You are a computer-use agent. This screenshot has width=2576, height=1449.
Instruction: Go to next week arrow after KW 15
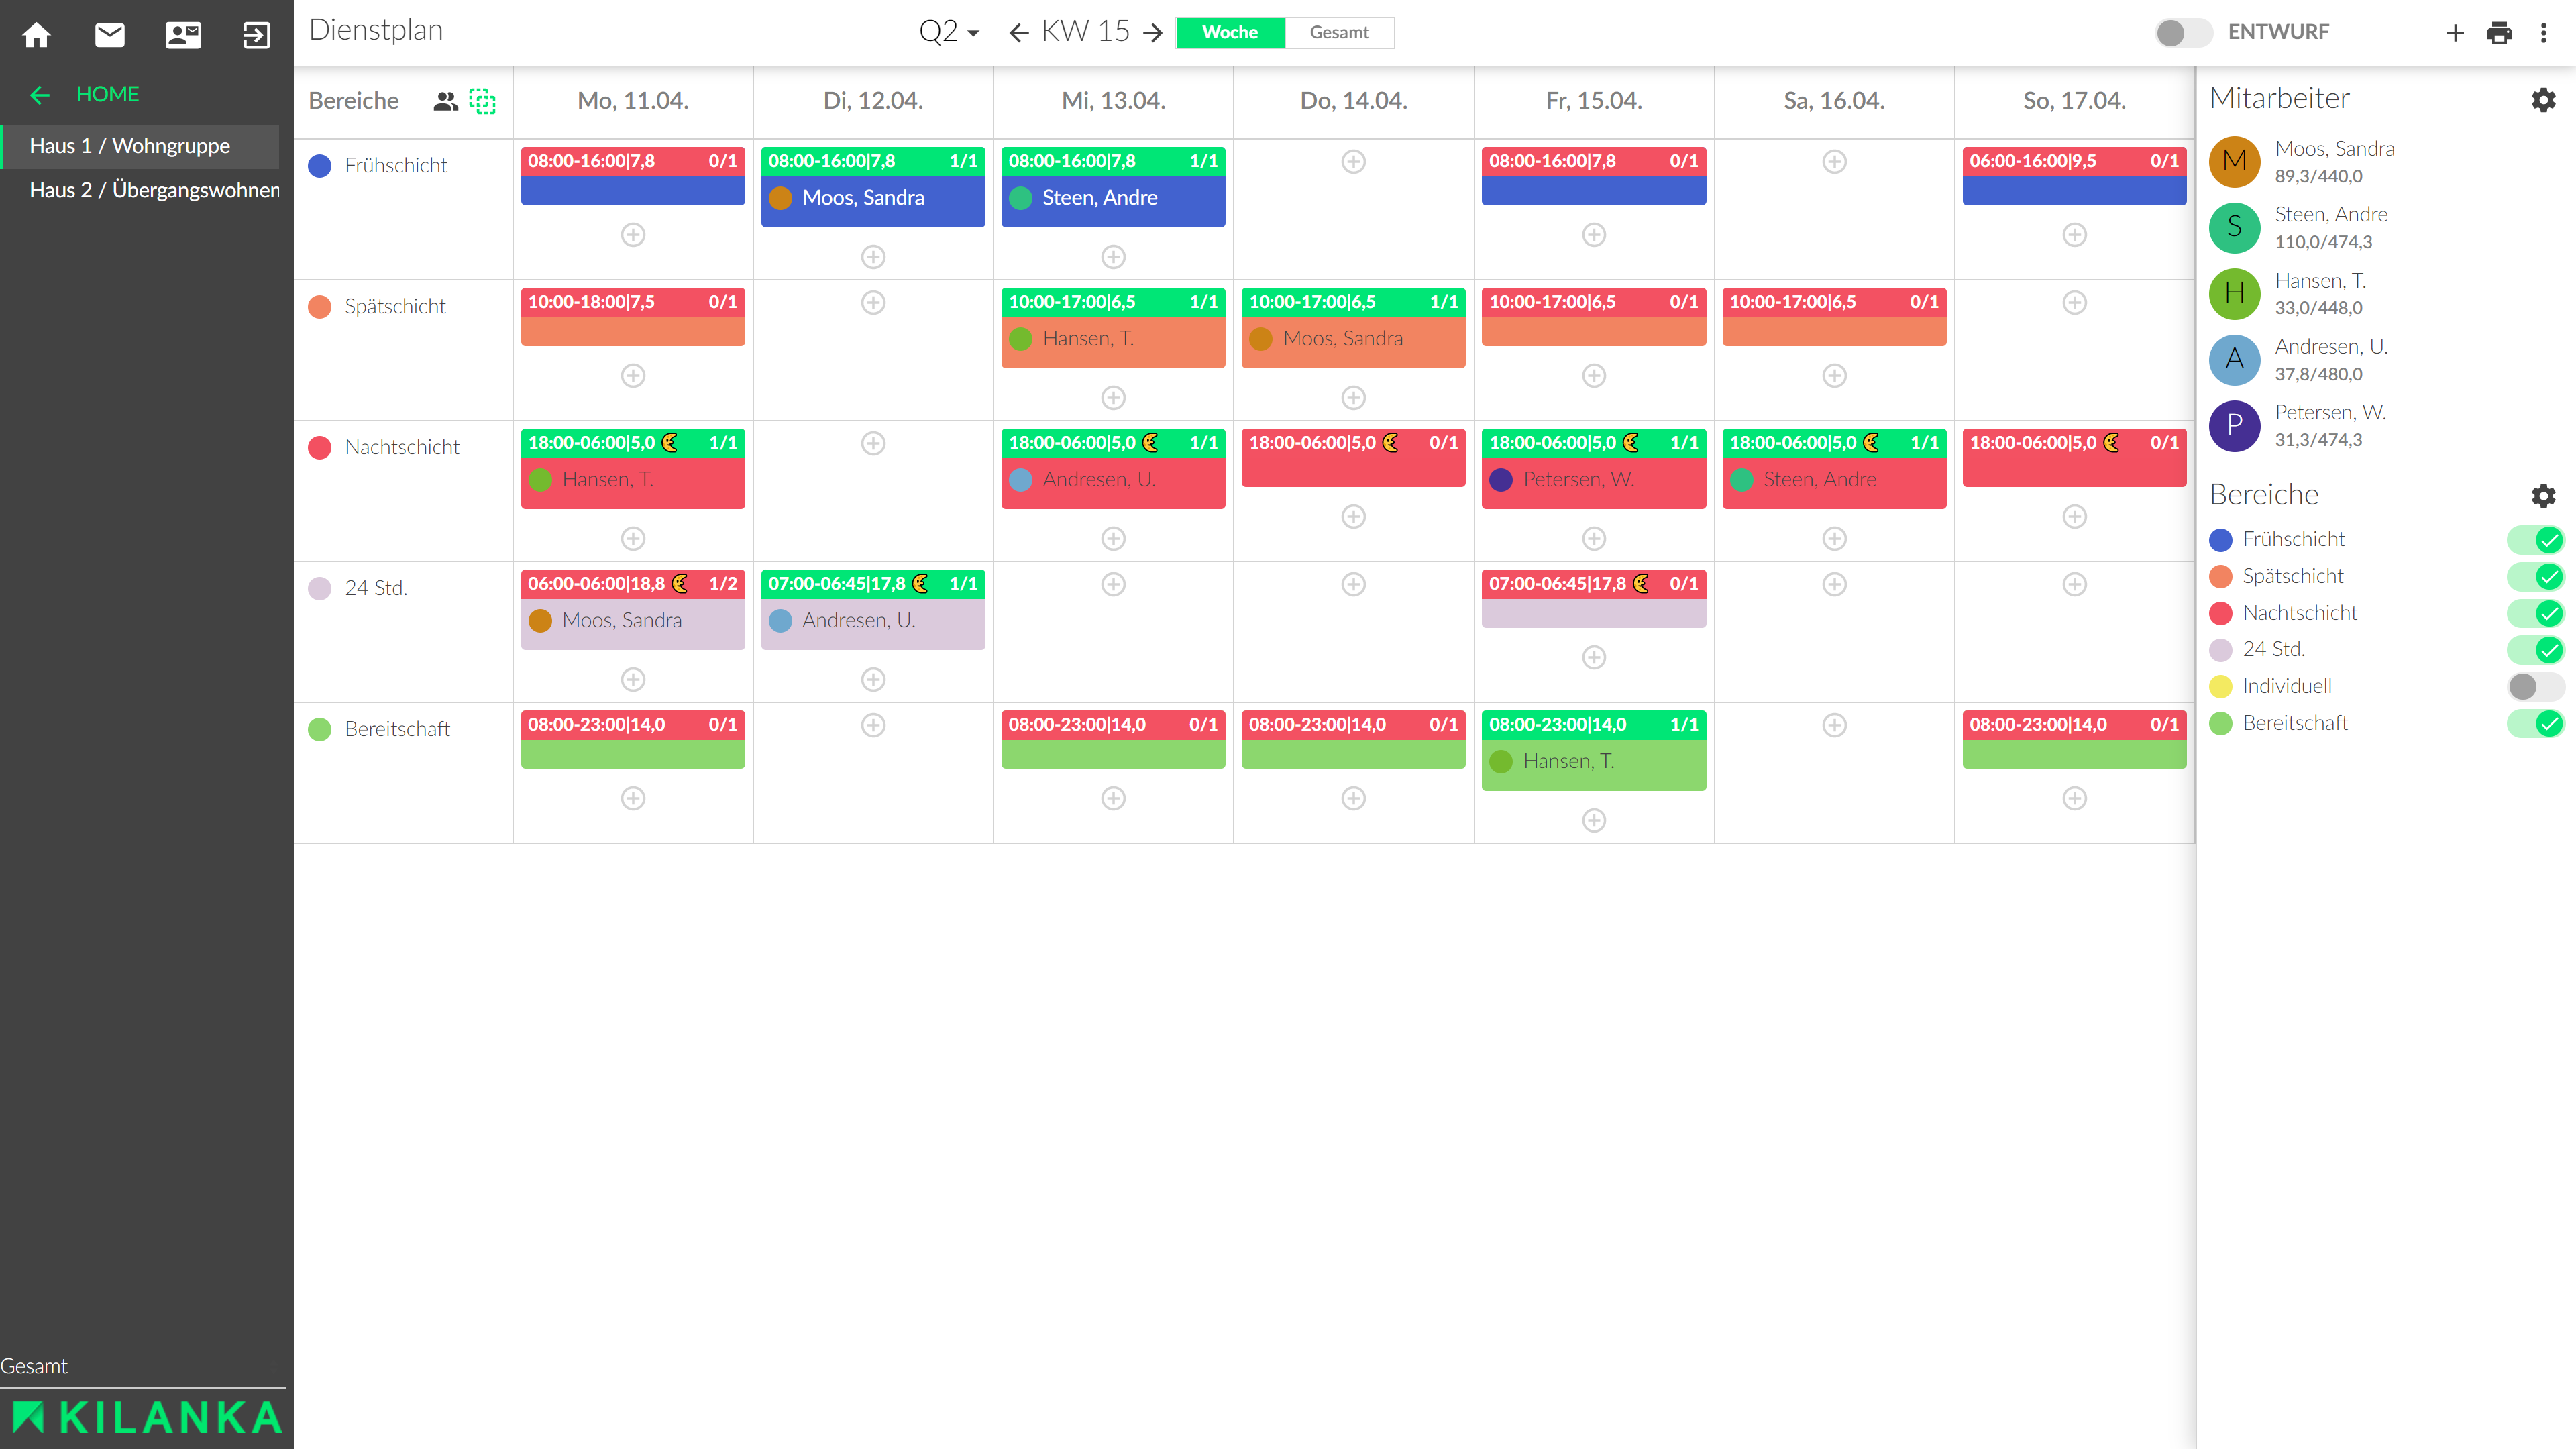click(1153, 33)
